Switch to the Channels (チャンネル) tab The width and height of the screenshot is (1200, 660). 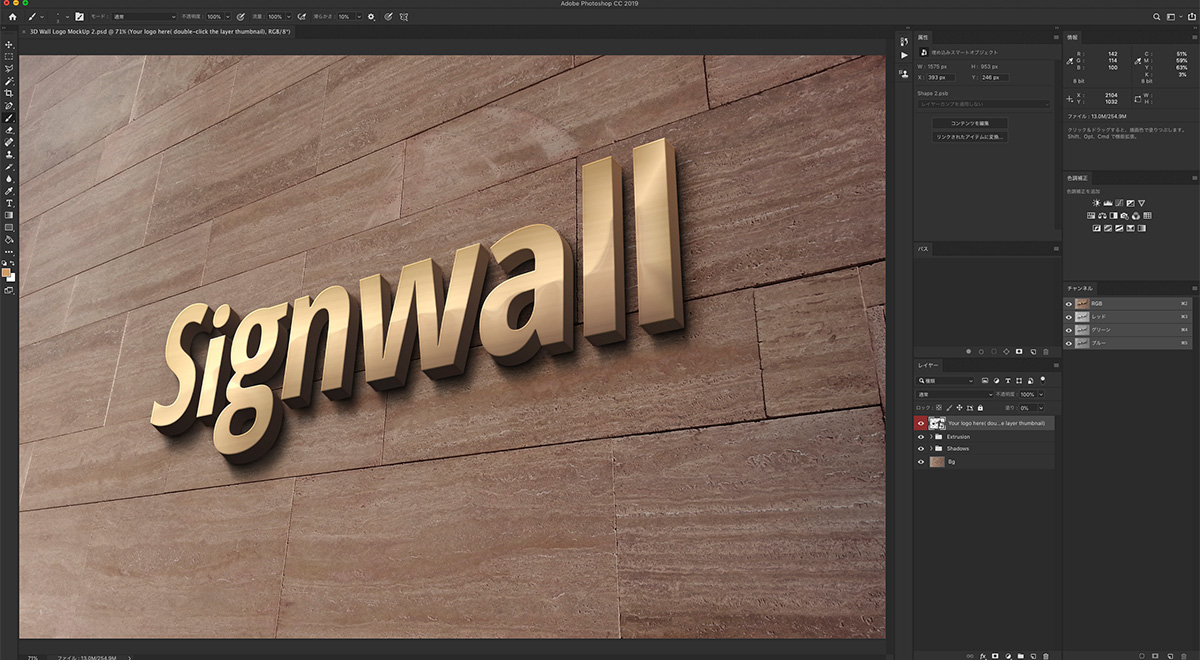1080,287
